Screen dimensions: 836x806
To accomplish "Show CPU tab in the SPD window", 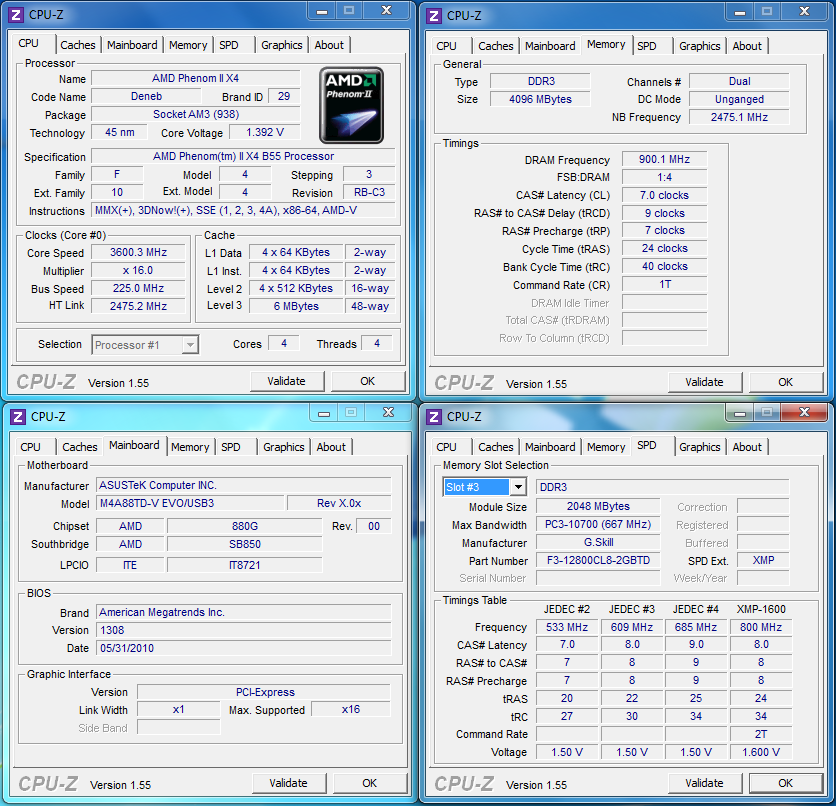I will (x=446, y=447).
